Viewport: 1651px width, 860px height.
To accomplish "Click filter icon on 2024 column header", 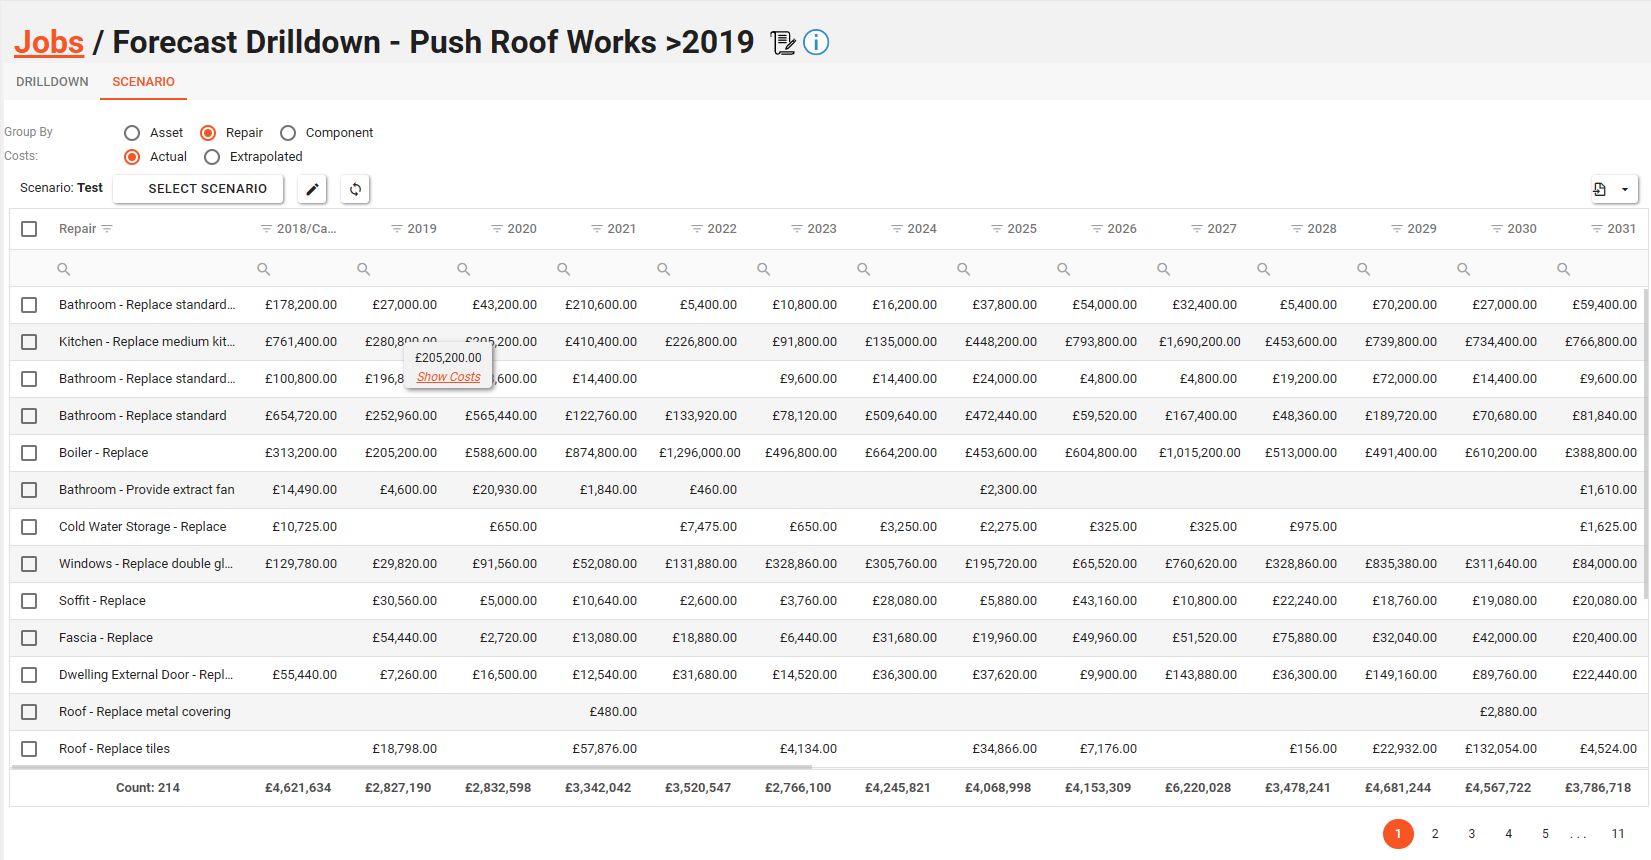I will pos(897,229).
